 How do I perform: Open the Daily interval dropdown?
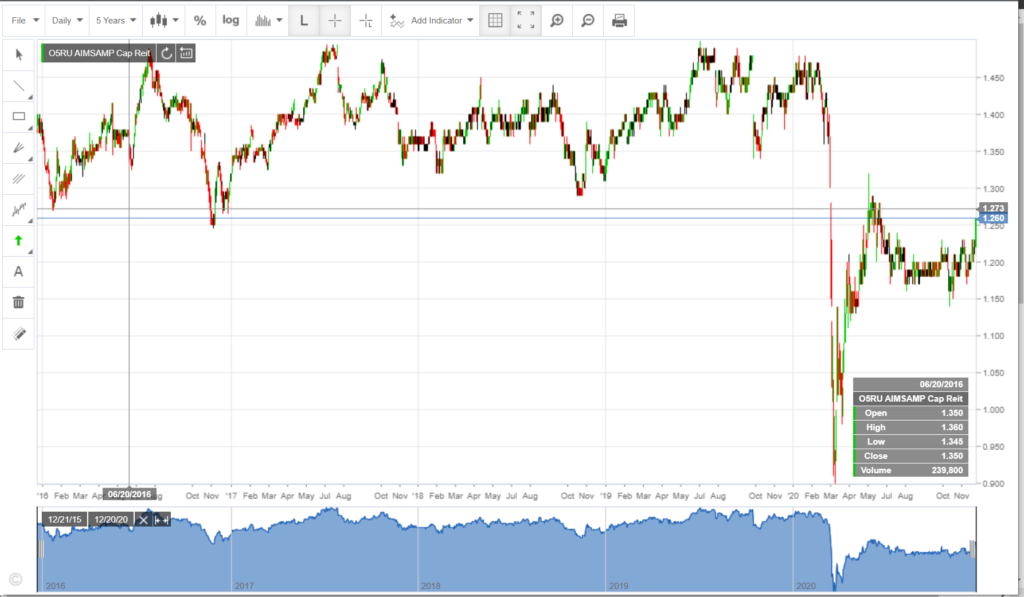67,20
